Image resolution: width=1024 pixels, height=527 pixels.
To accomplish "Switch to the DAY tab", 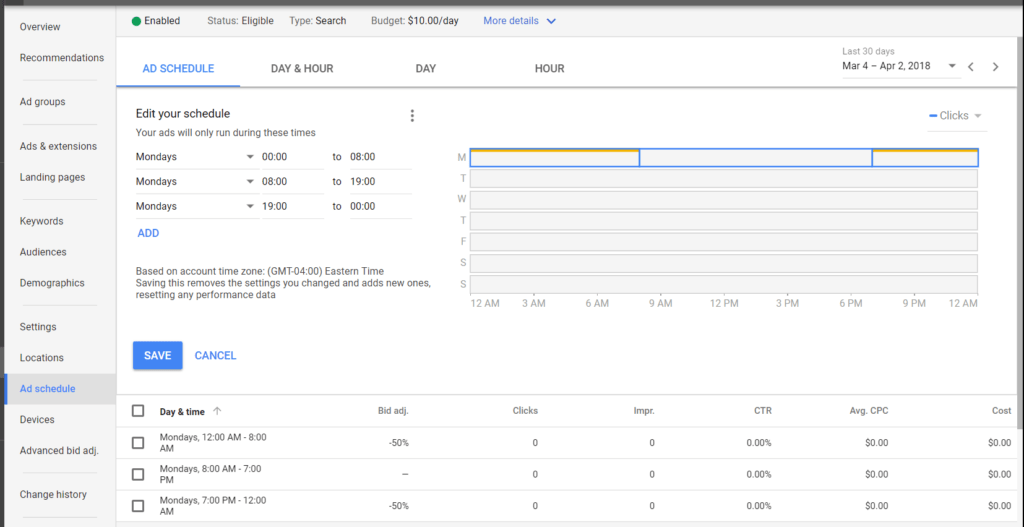I will [x=426, y=69].
